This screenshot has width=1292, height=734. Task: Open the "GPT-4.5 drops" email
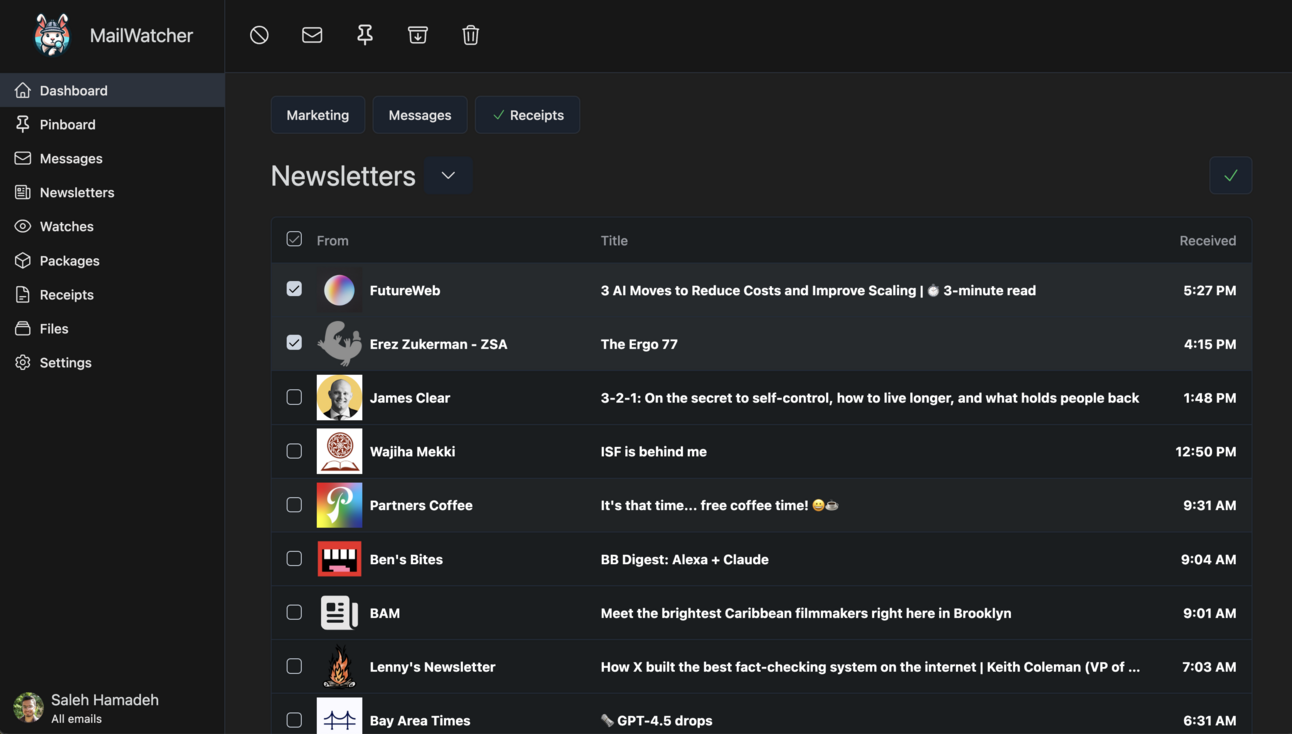(657, 721)
